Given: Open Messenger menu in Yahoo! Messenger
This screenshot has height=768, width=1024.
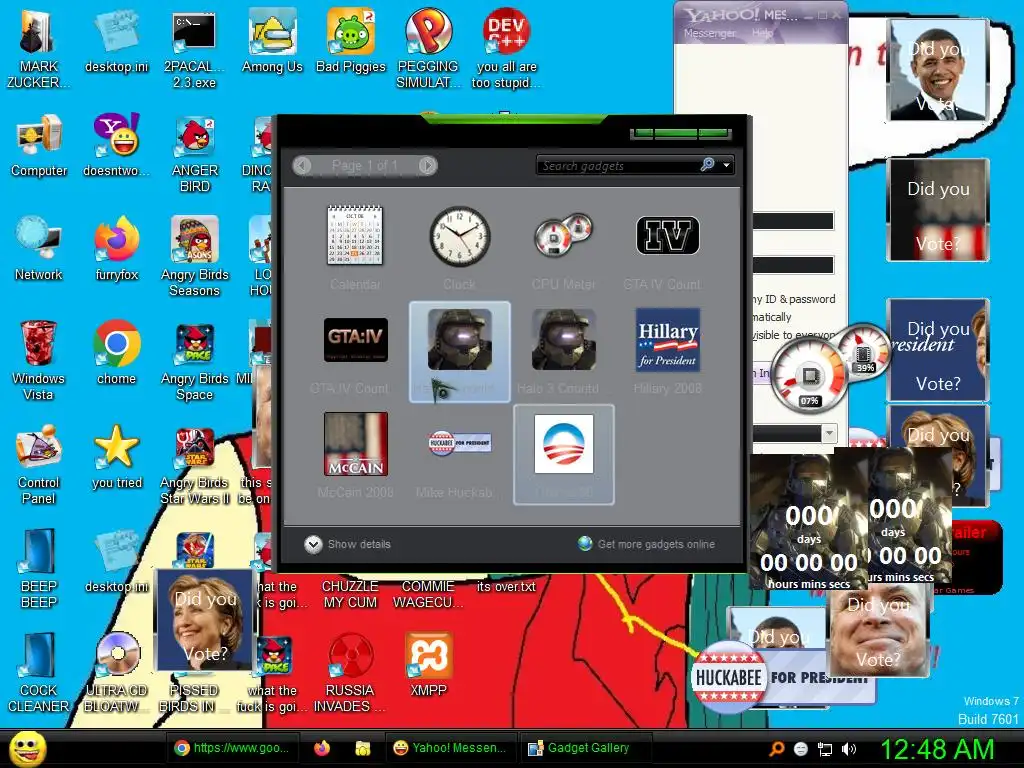Looking at the screenshot, I should (710, 33).
